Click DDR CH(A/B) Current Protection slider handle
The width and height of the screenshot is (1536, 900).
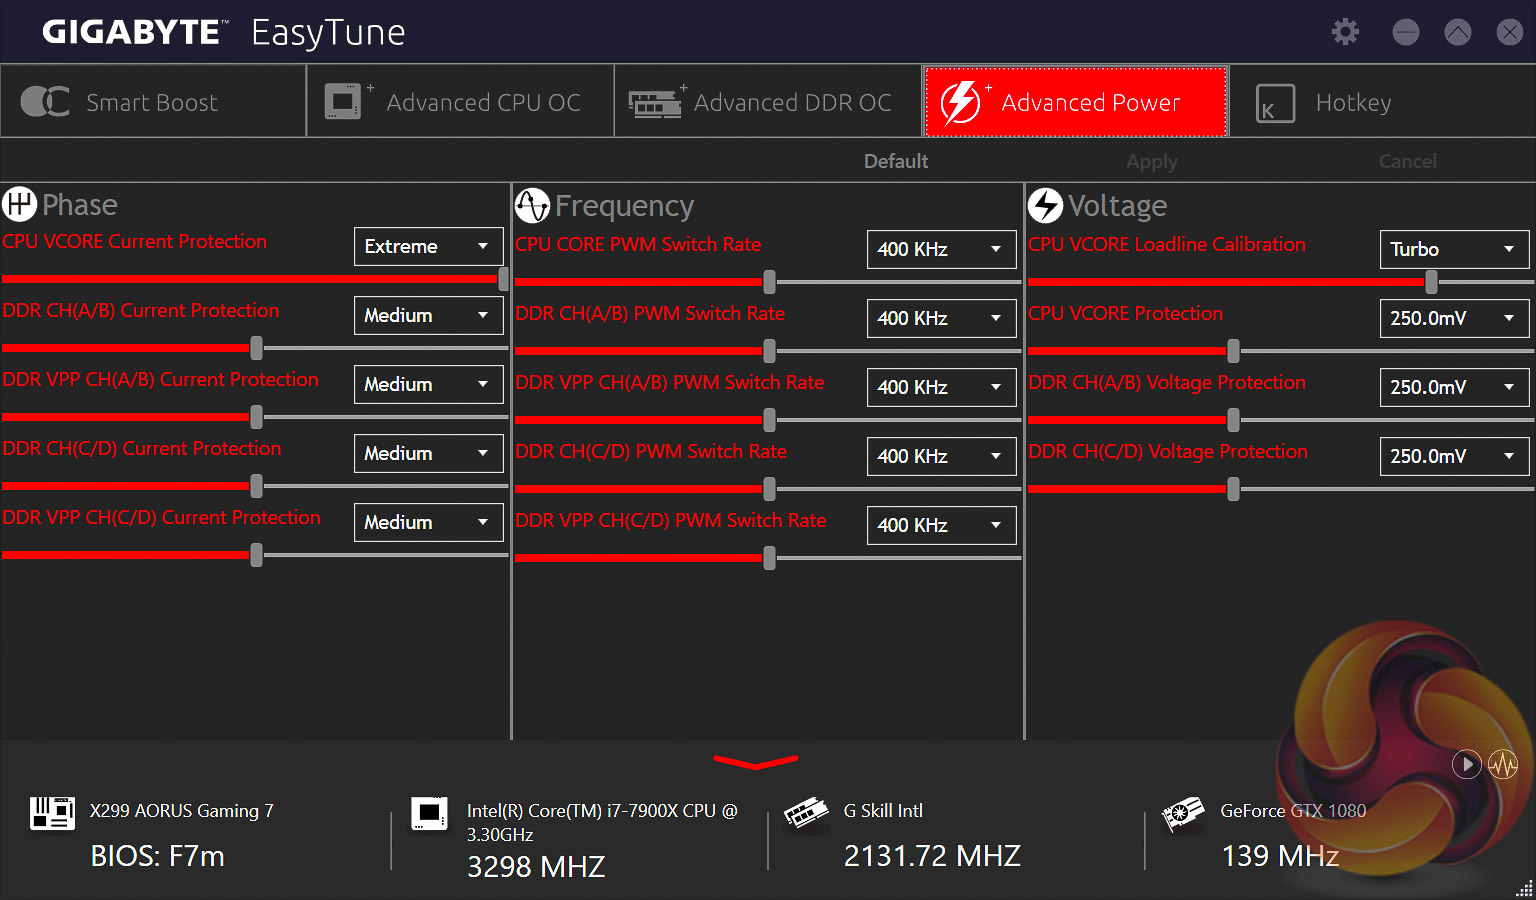click(257, 348)
